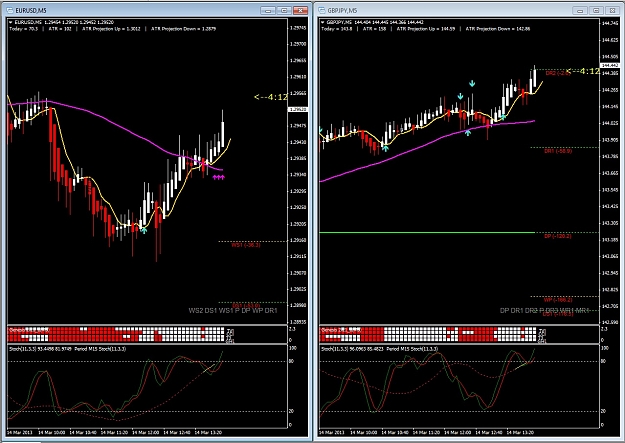This screenshot has width=625, height=443.
Task: Click the WS1 pivot label on EURUSD chart
Action: point(246,245)
